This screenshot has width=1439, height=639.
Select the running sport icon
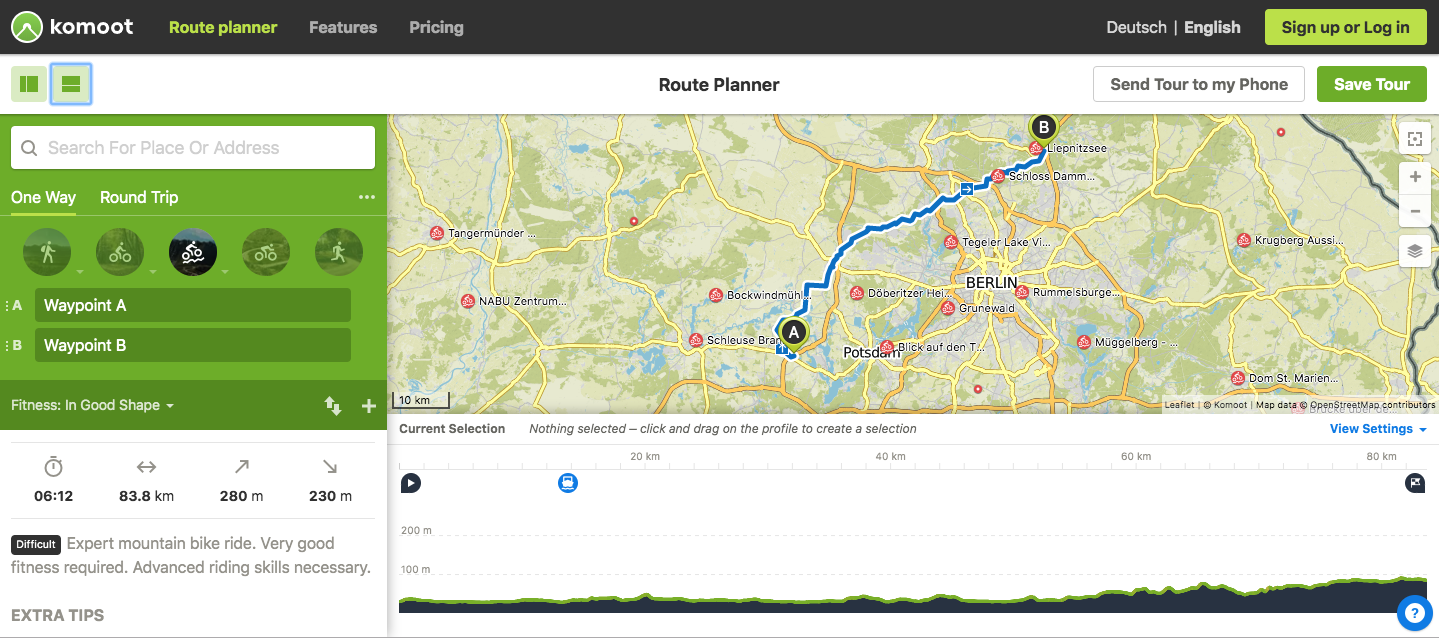coord(338,252)
